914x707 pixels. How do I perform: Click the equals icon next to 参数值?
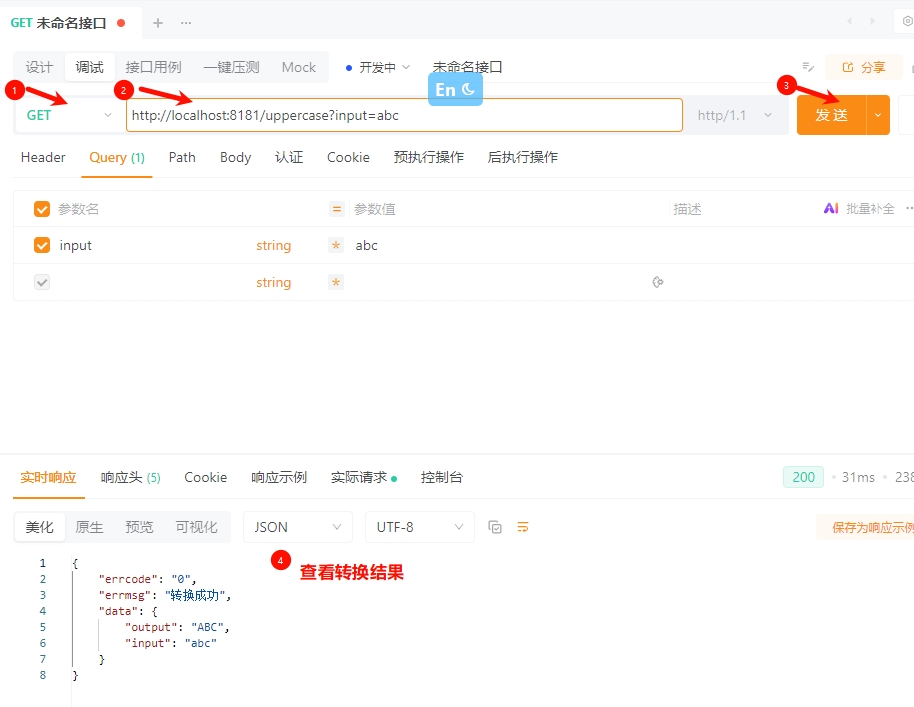337,209
